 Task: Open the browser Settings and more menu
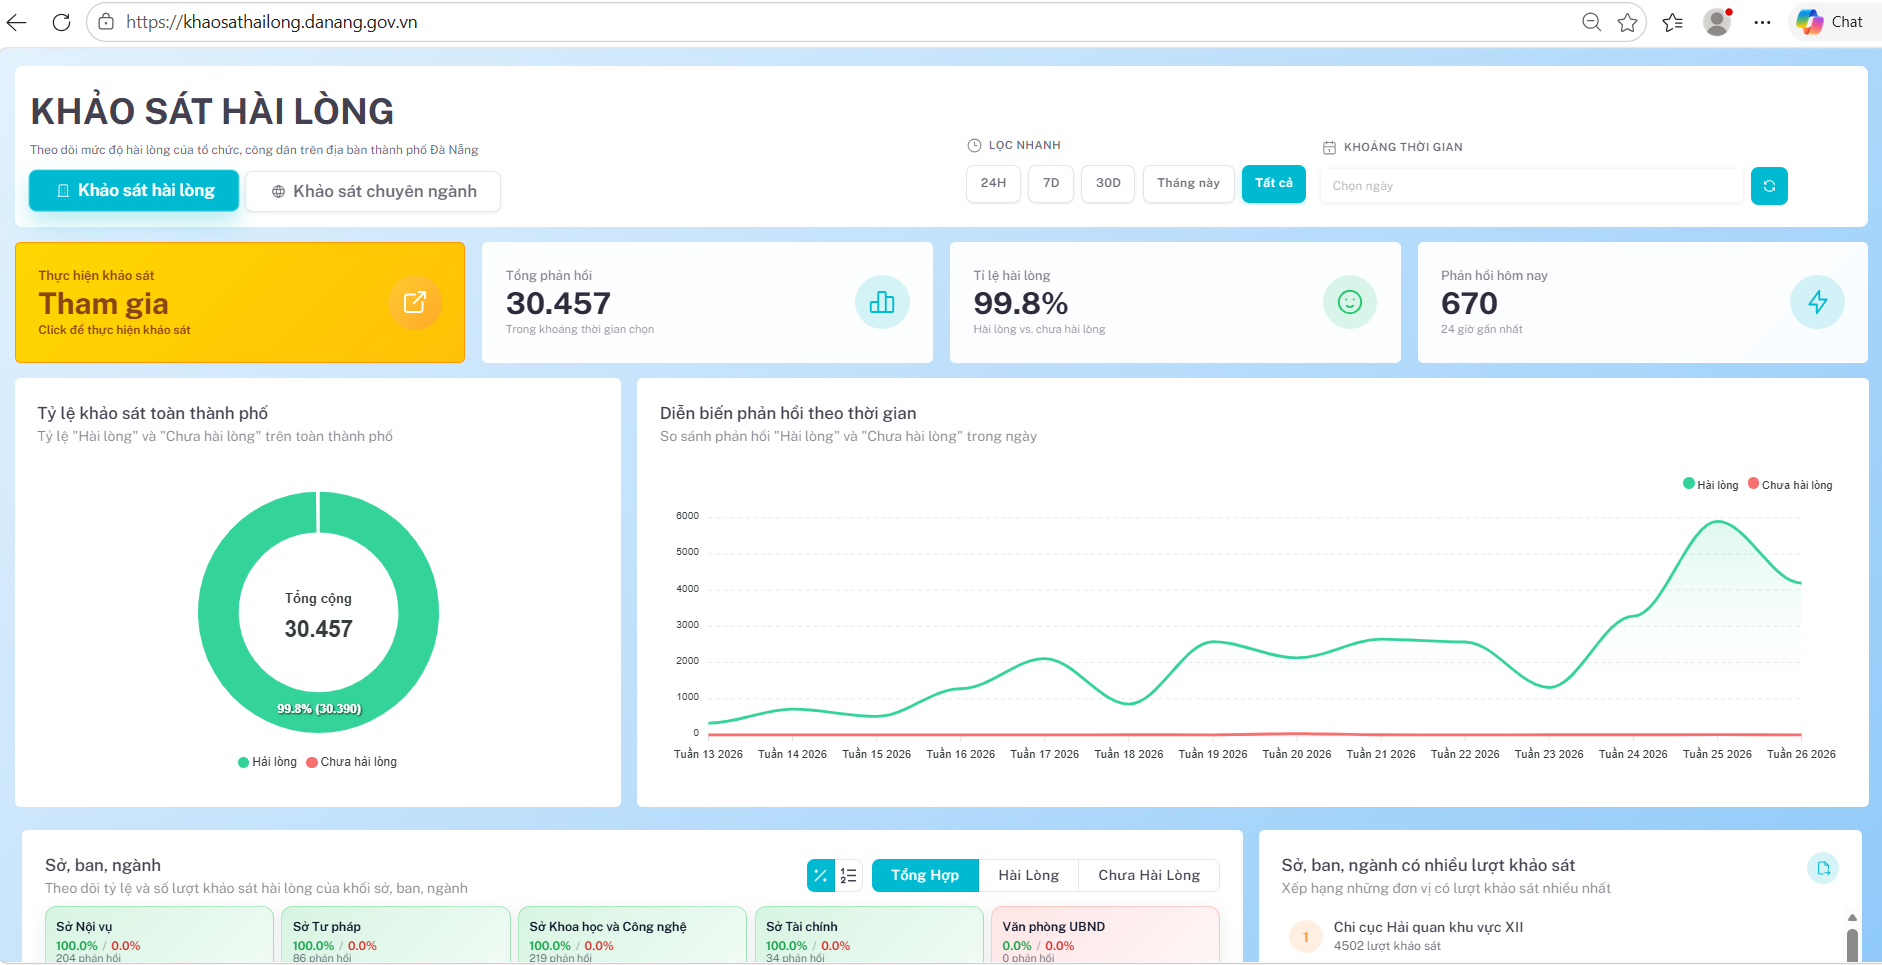point(1762,22)
